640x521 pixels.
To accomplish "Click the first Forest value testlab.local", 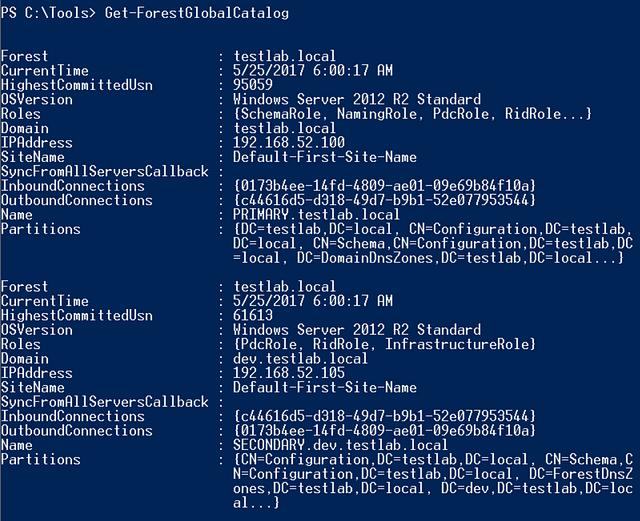I will (x=284, y=56).
